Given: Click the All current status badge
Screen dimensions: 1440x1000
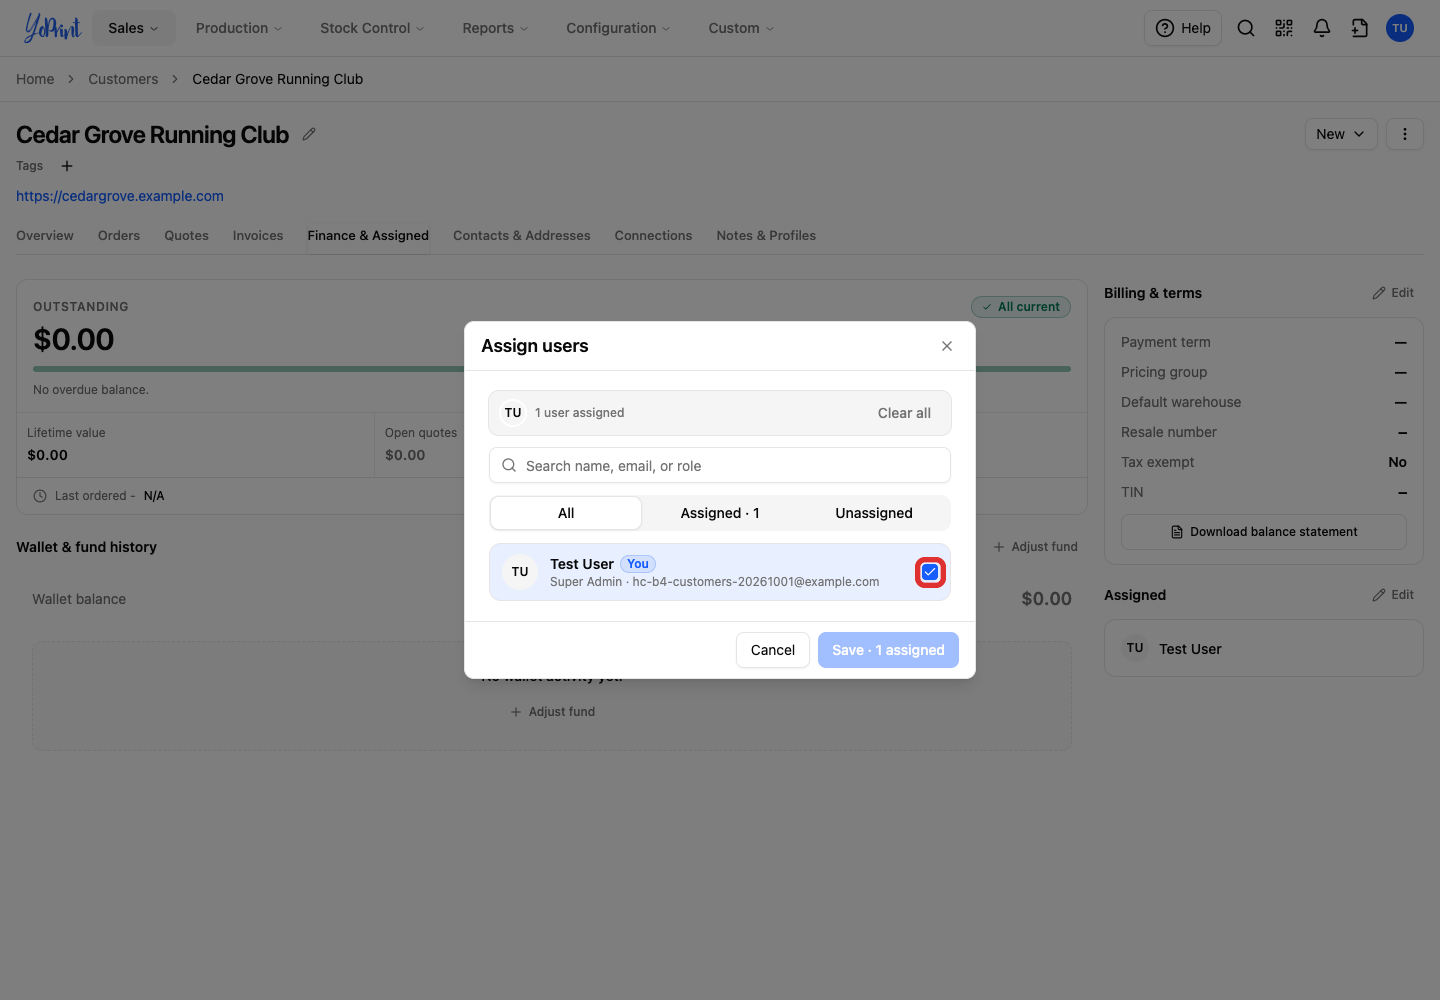Looking at the screenshot, I should coord(1021,307).
